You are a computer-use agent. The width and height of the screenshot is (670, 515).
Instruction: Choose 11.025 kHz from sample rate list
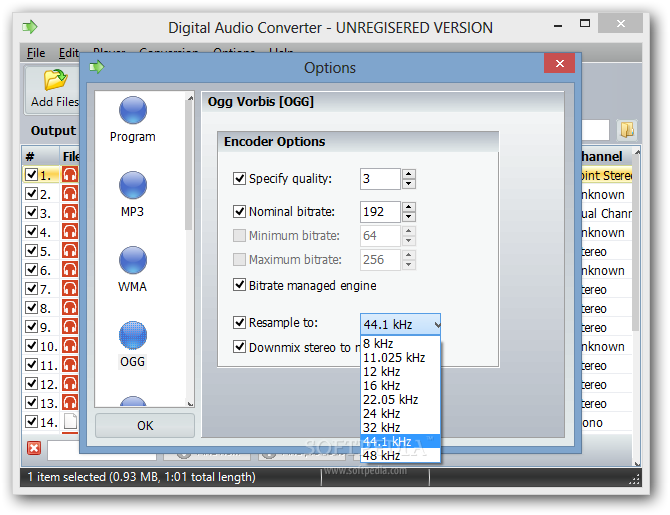(400, 357)
